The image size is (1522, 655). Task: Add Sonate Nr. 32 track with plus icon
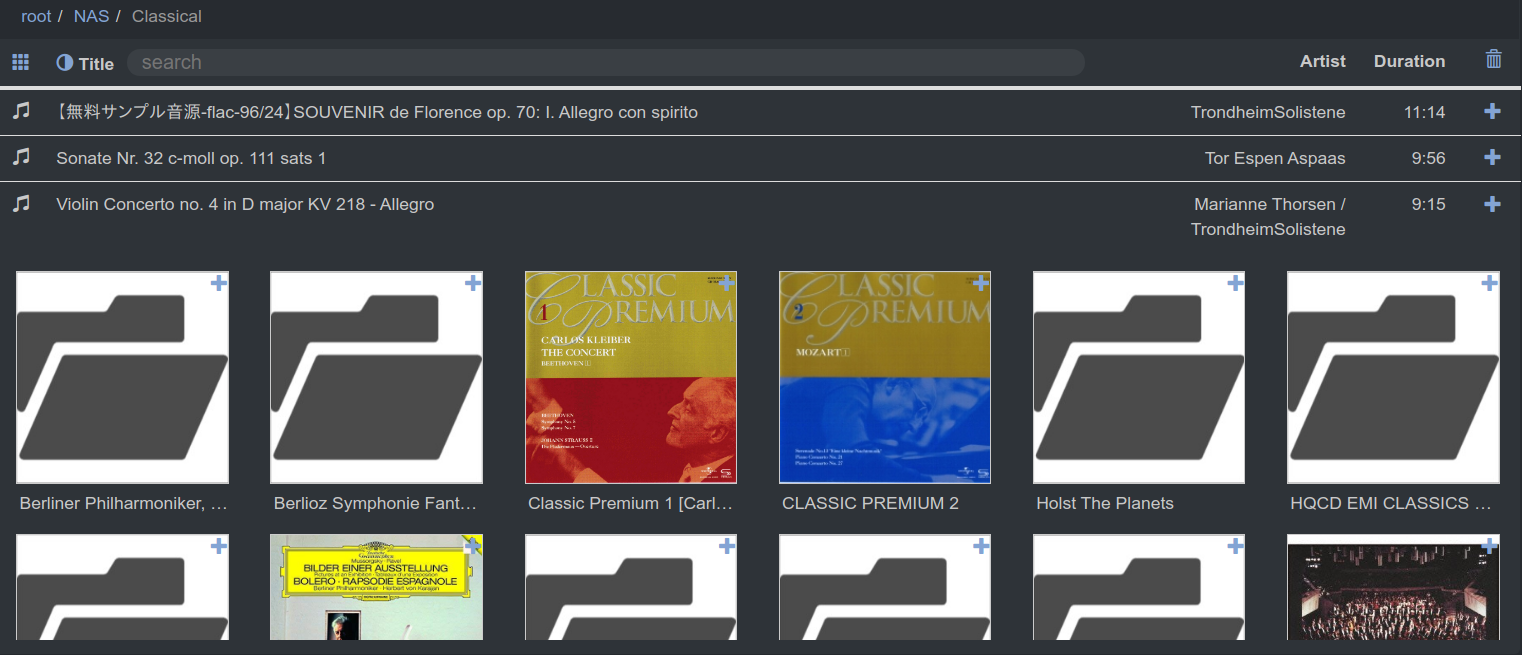(x=1492, y=157)
